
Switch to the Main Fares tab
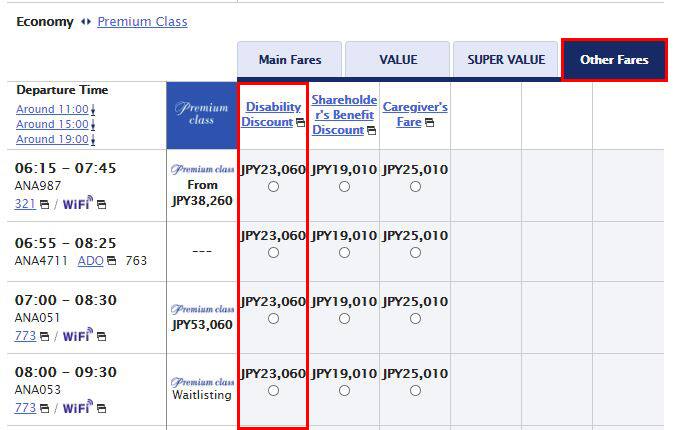coord(289,60)
